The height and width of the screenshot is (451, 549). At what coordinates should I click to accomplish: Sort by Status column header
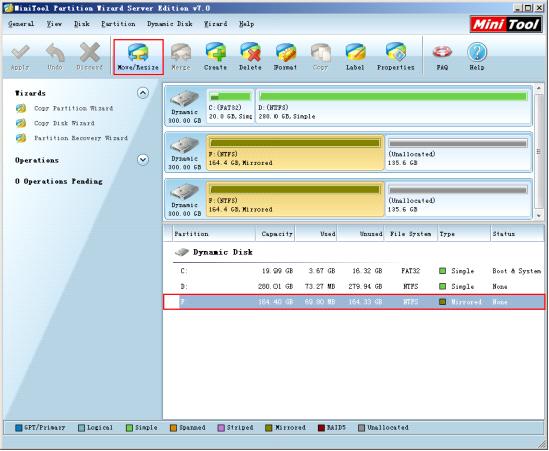[517, 234]
